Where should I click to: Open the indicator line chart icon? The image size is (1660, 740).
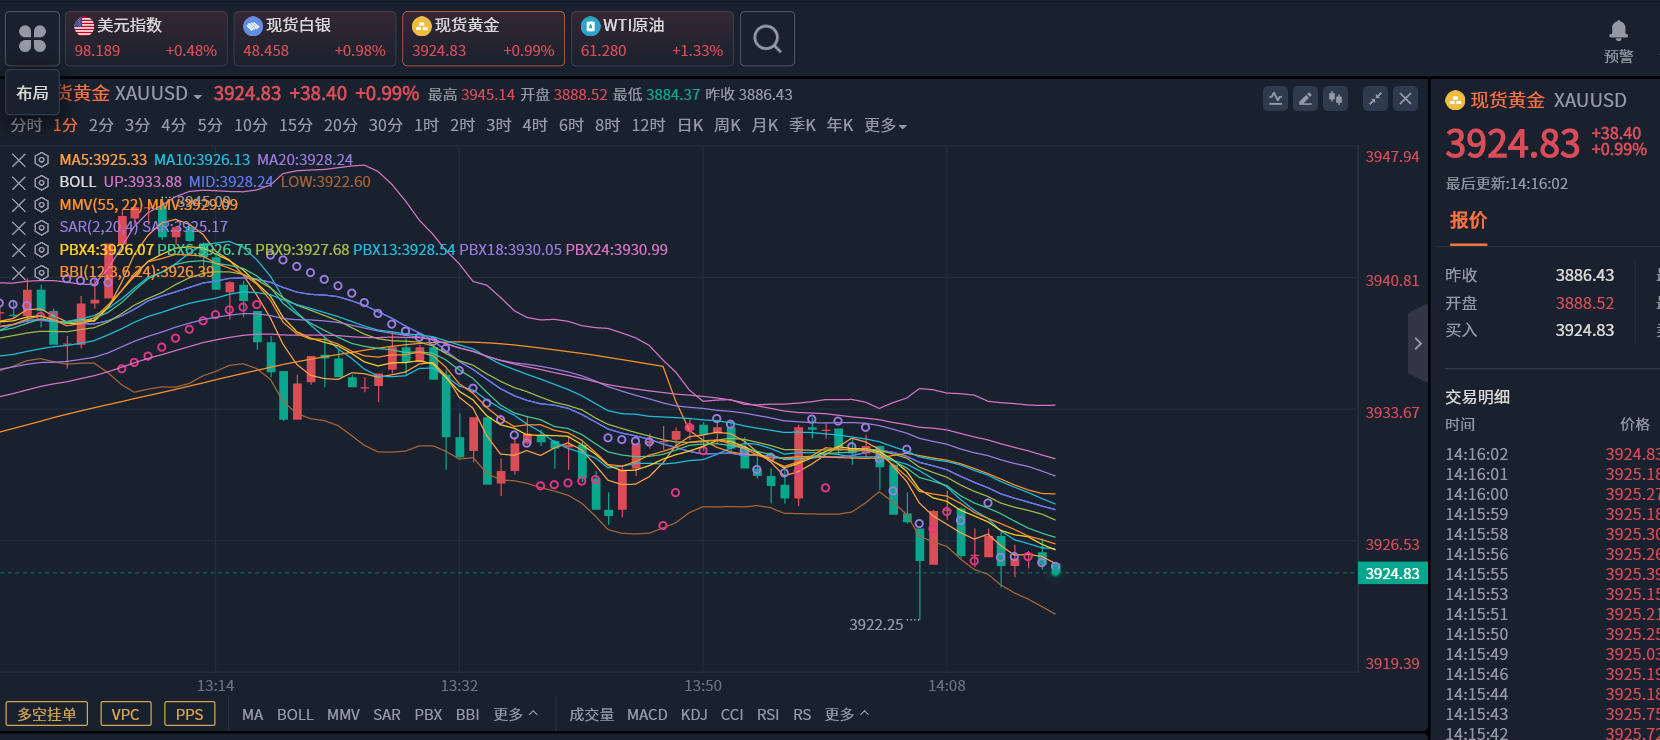click(1275, 98)
